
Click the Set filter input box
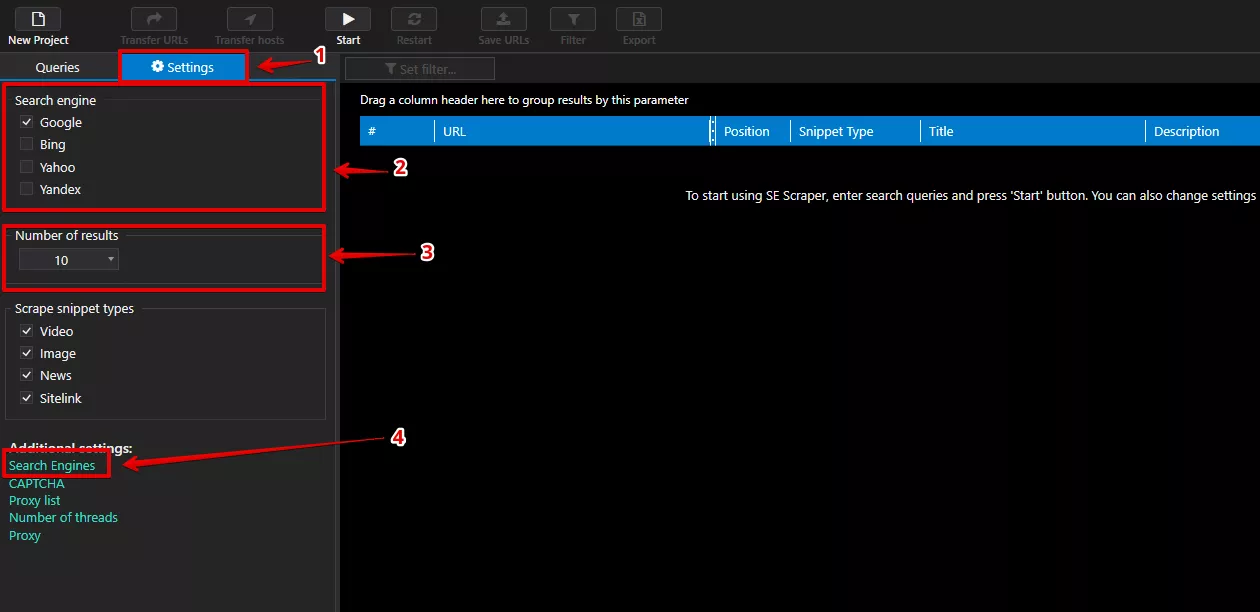pyautogui.click(x=420, y=69)
